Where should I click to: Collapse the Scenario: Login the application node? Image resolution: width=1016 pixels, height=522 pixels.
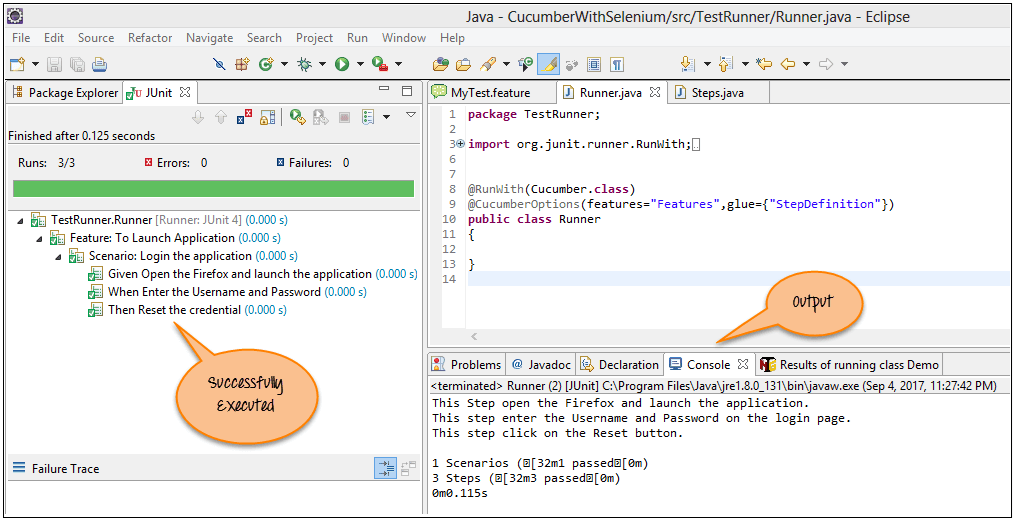(x=60, y=256)
